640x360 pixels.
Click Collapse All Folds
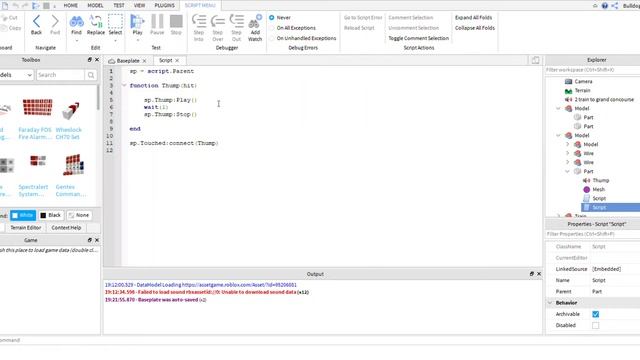[475, 28]
